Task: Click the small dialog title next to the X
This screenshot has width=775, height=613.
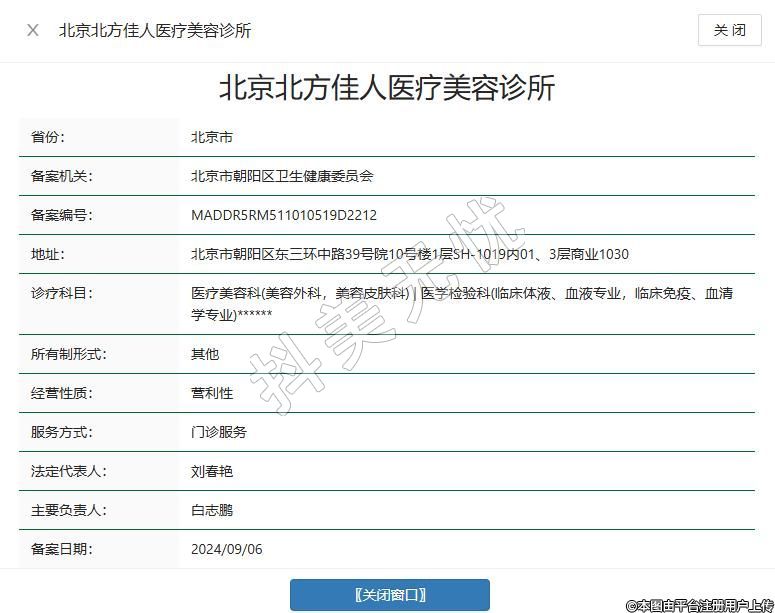Action: [155, 30]
